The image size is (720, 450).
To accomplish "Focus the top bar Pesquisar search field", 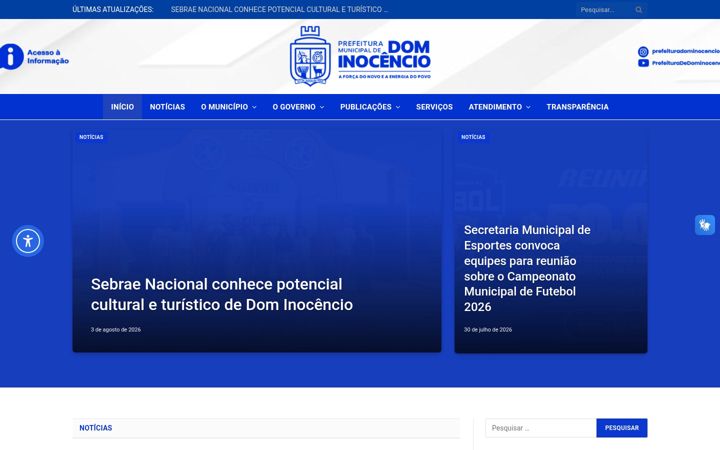I will (x=605, y=10).
